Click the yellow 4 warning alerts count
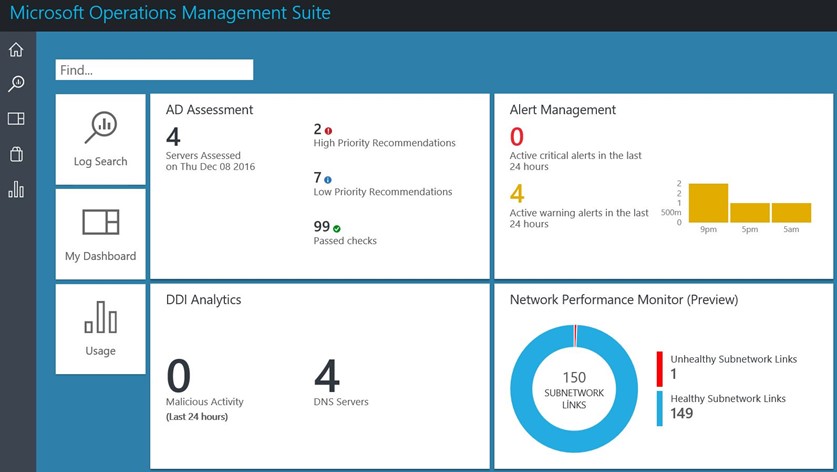The width and height of the screenshot is (837, 472). [x=517, y=193]
